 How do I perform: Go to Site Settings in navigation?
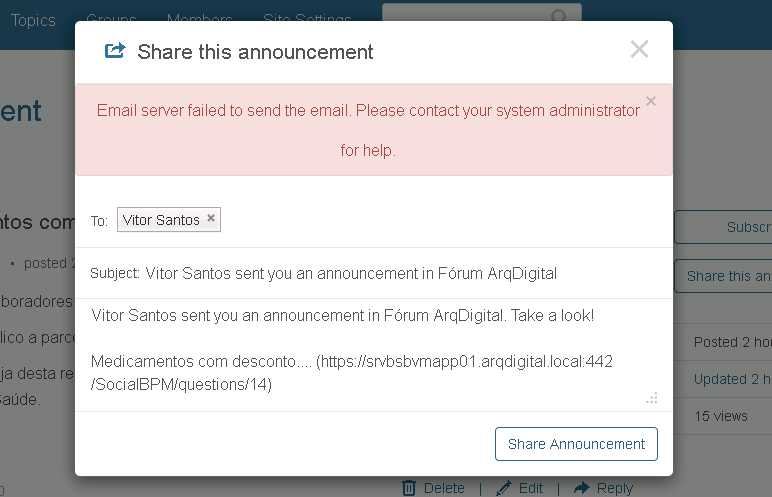point(307,20)
